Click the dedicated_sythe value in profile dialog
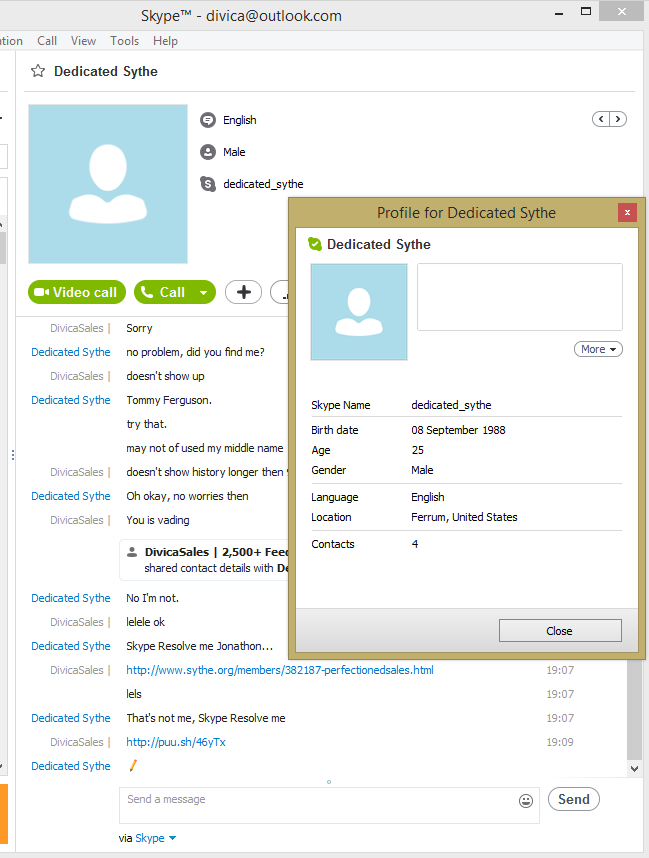This screenshot has height=858, width=649. pyautogui.click(x=451, y=405)
